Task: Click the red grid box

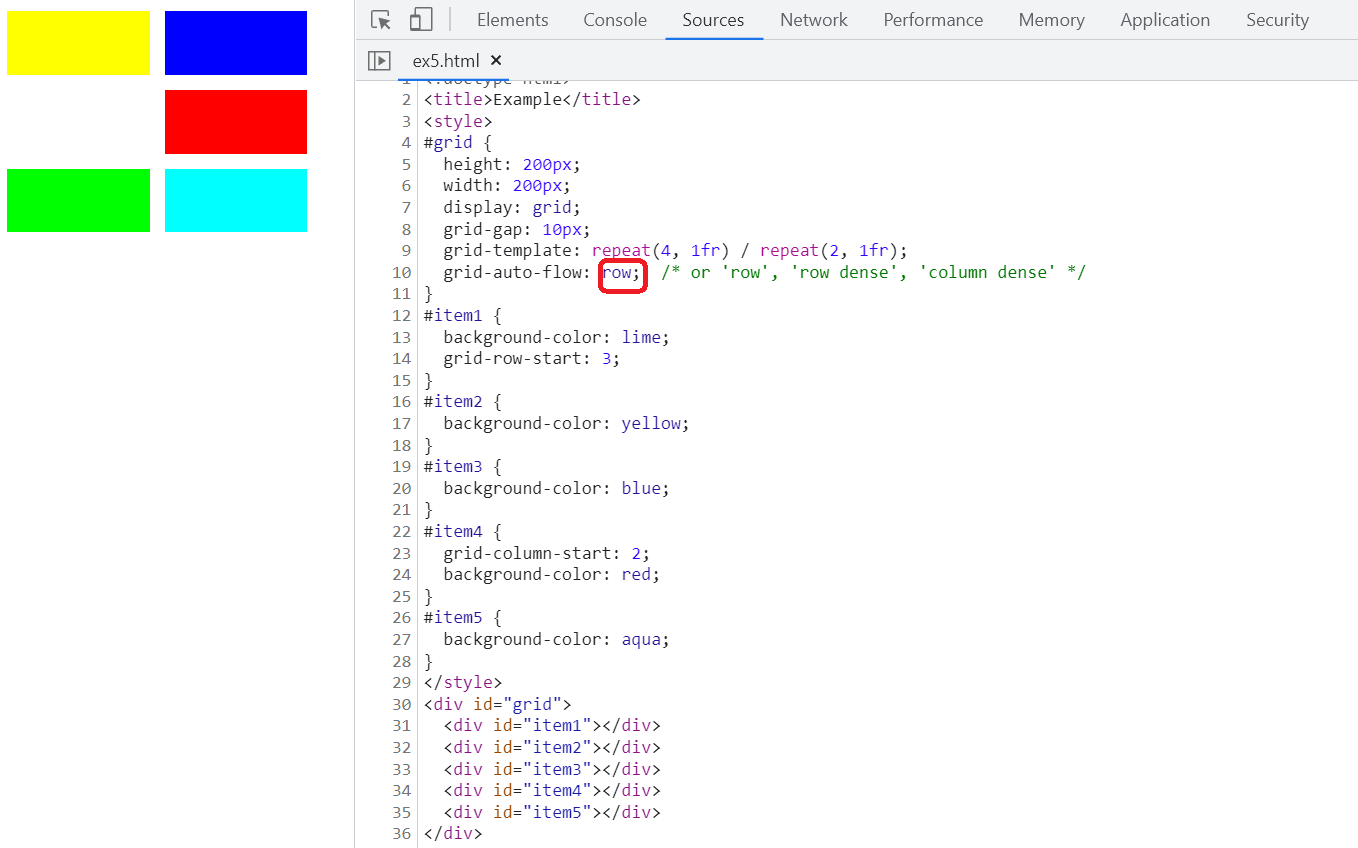Action: coord(236,122)
